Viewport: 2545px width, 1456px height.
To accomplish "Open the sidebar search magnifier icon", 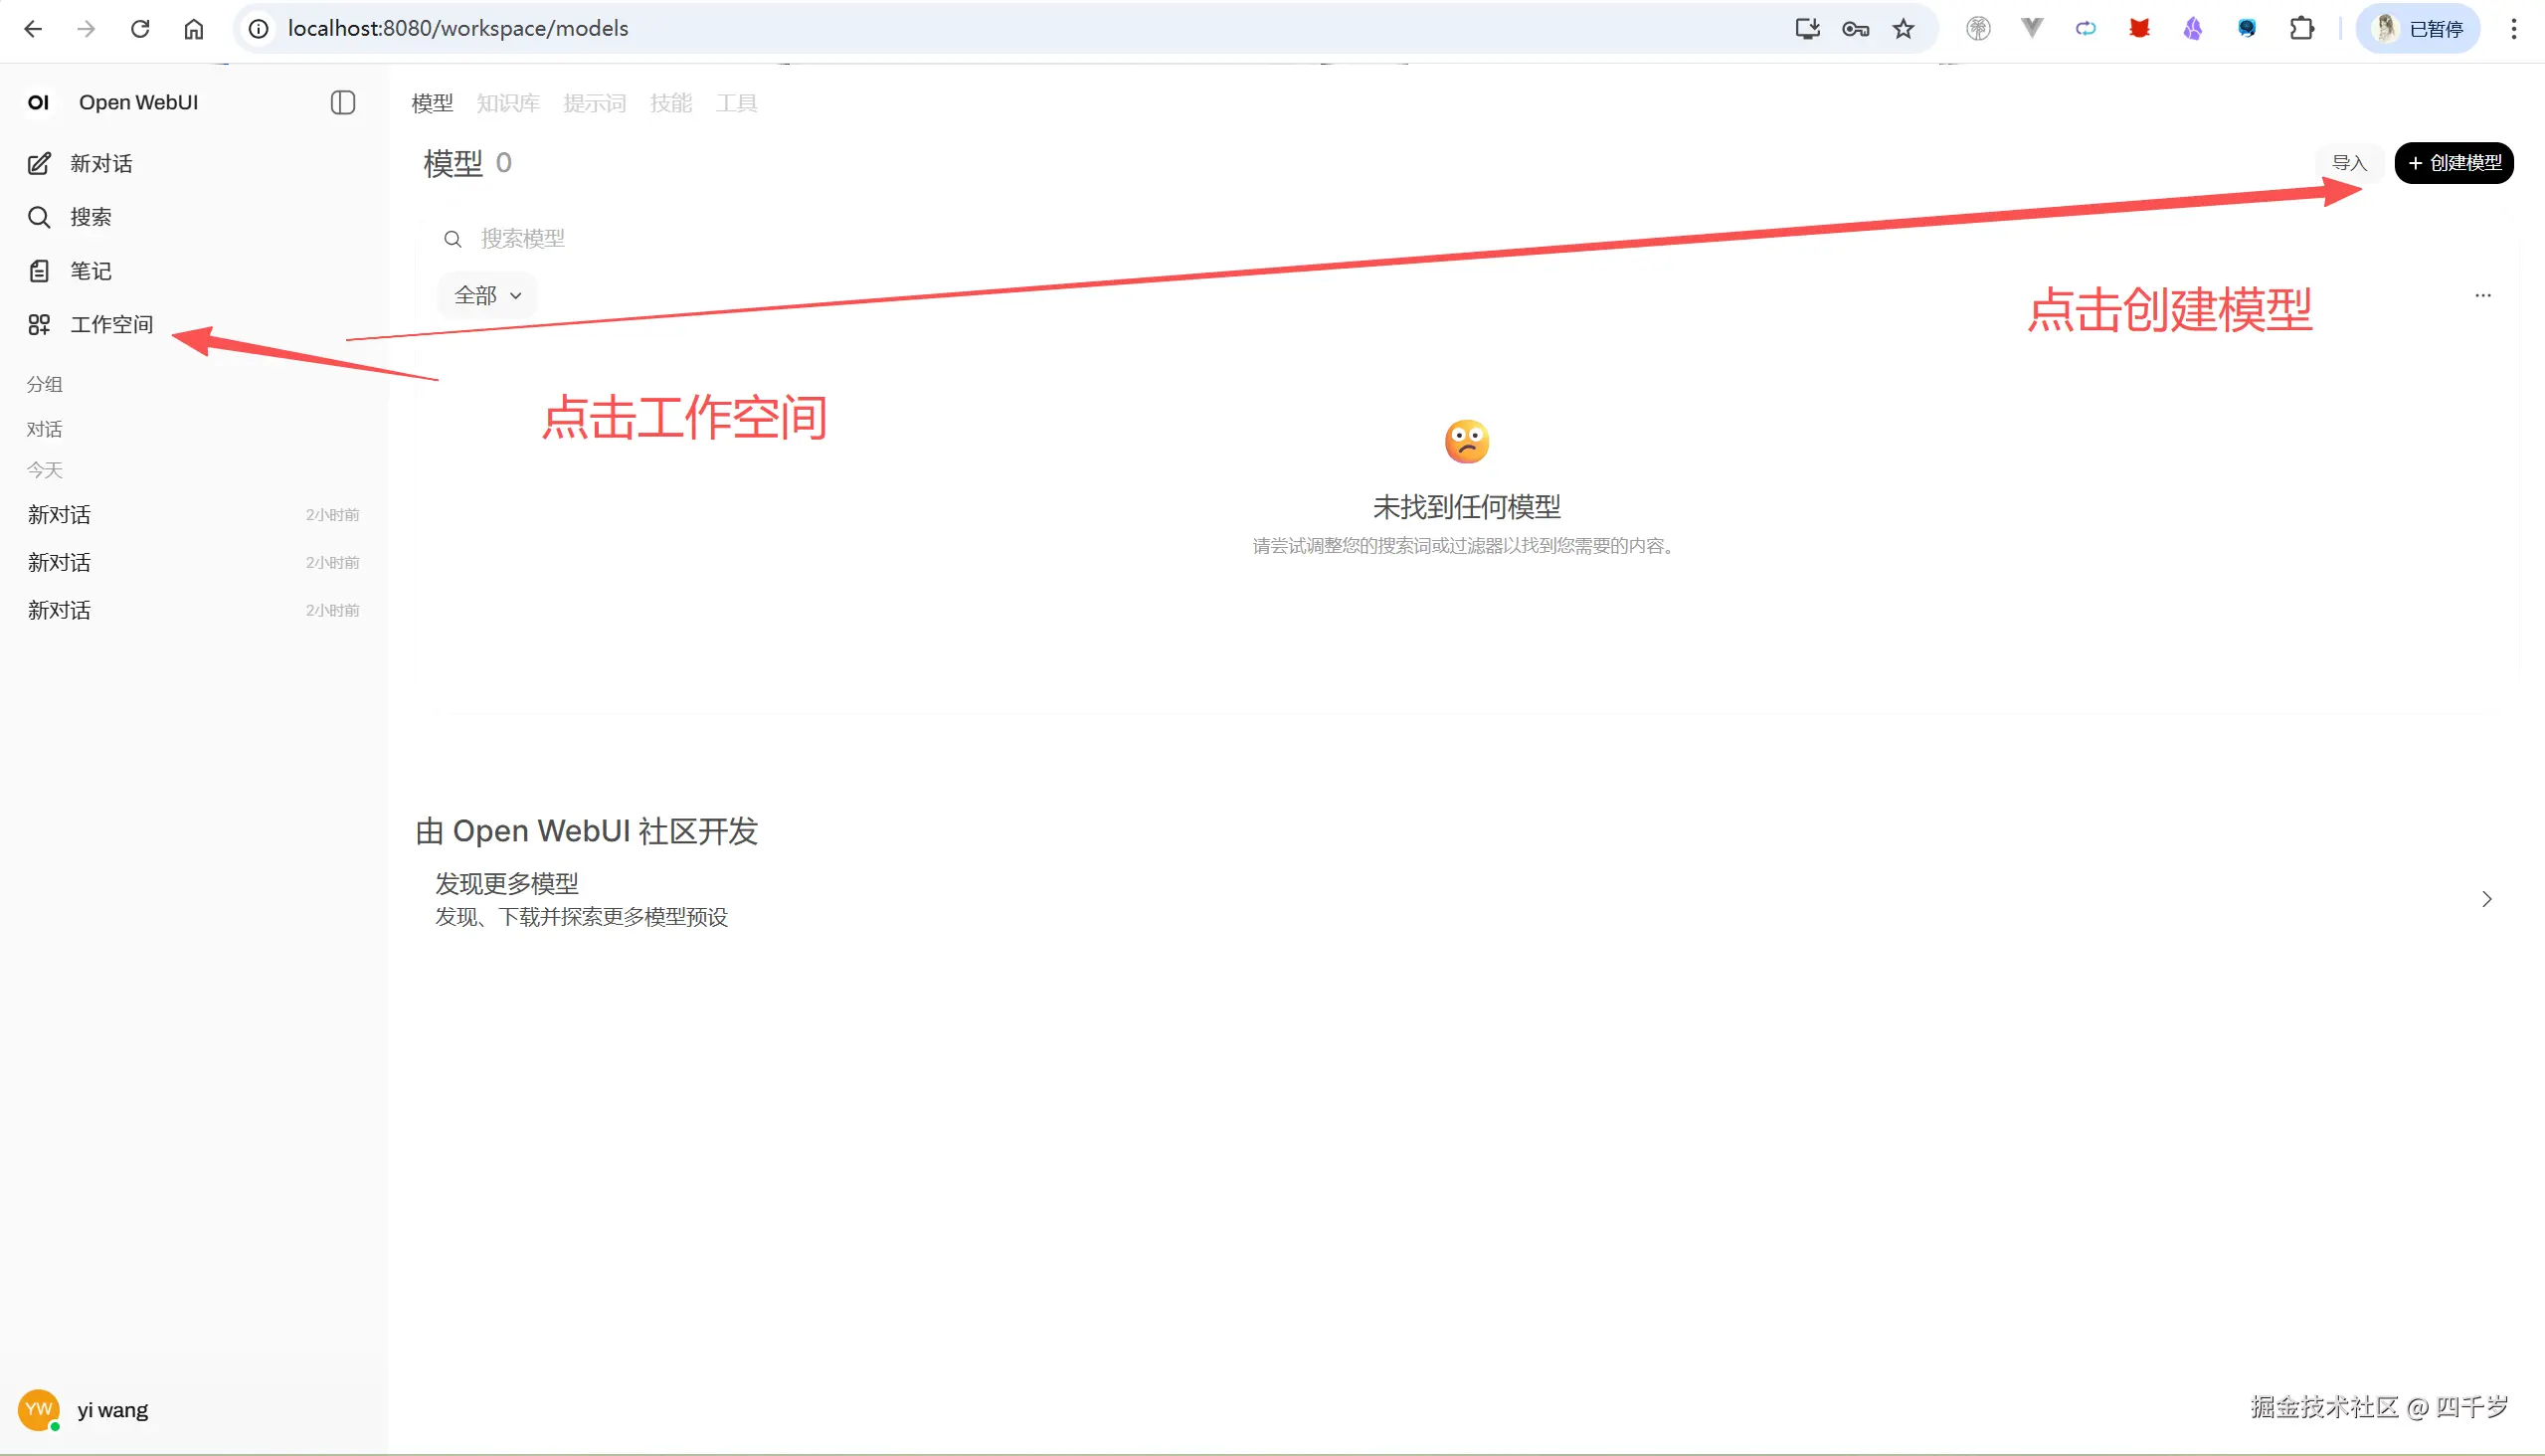I will point(39,217).
